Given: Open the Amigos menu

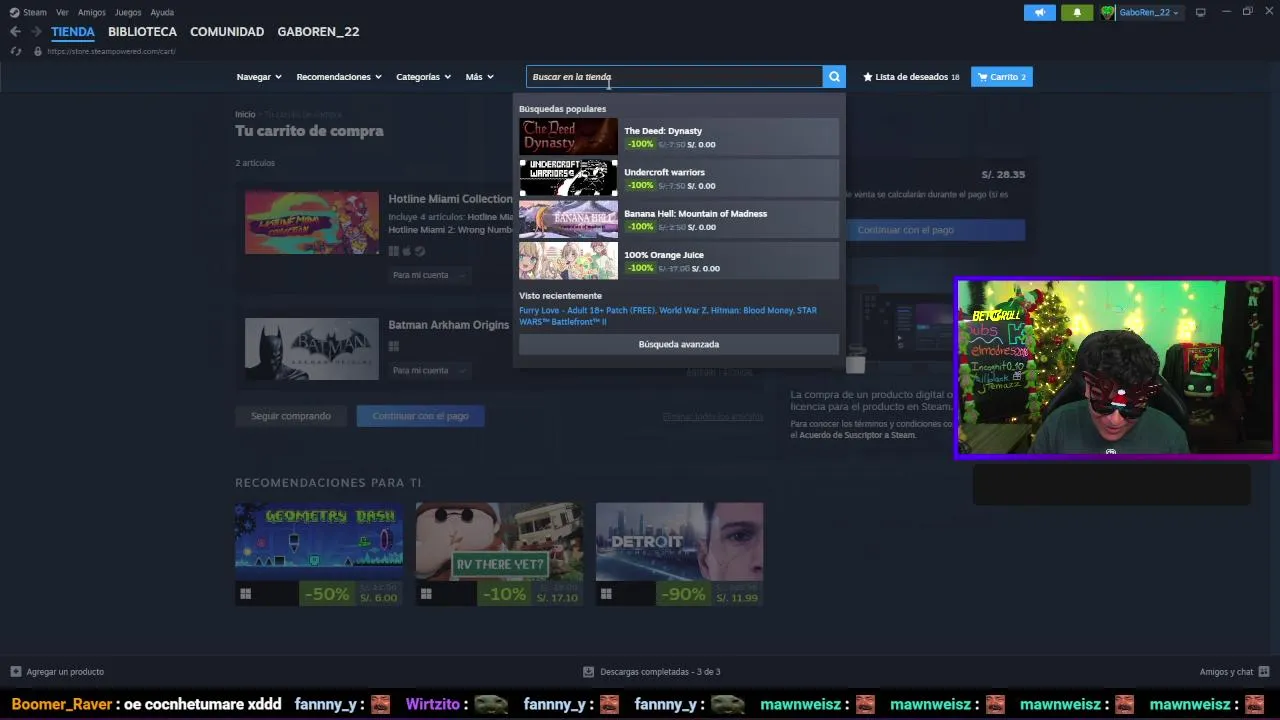Looking at the screenshot, I should tap(91, 12).
